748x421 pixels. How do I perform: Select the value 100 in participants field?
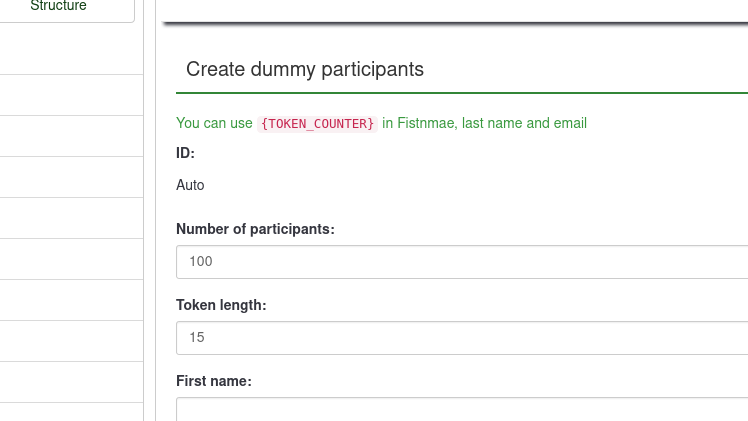(201, 261)
